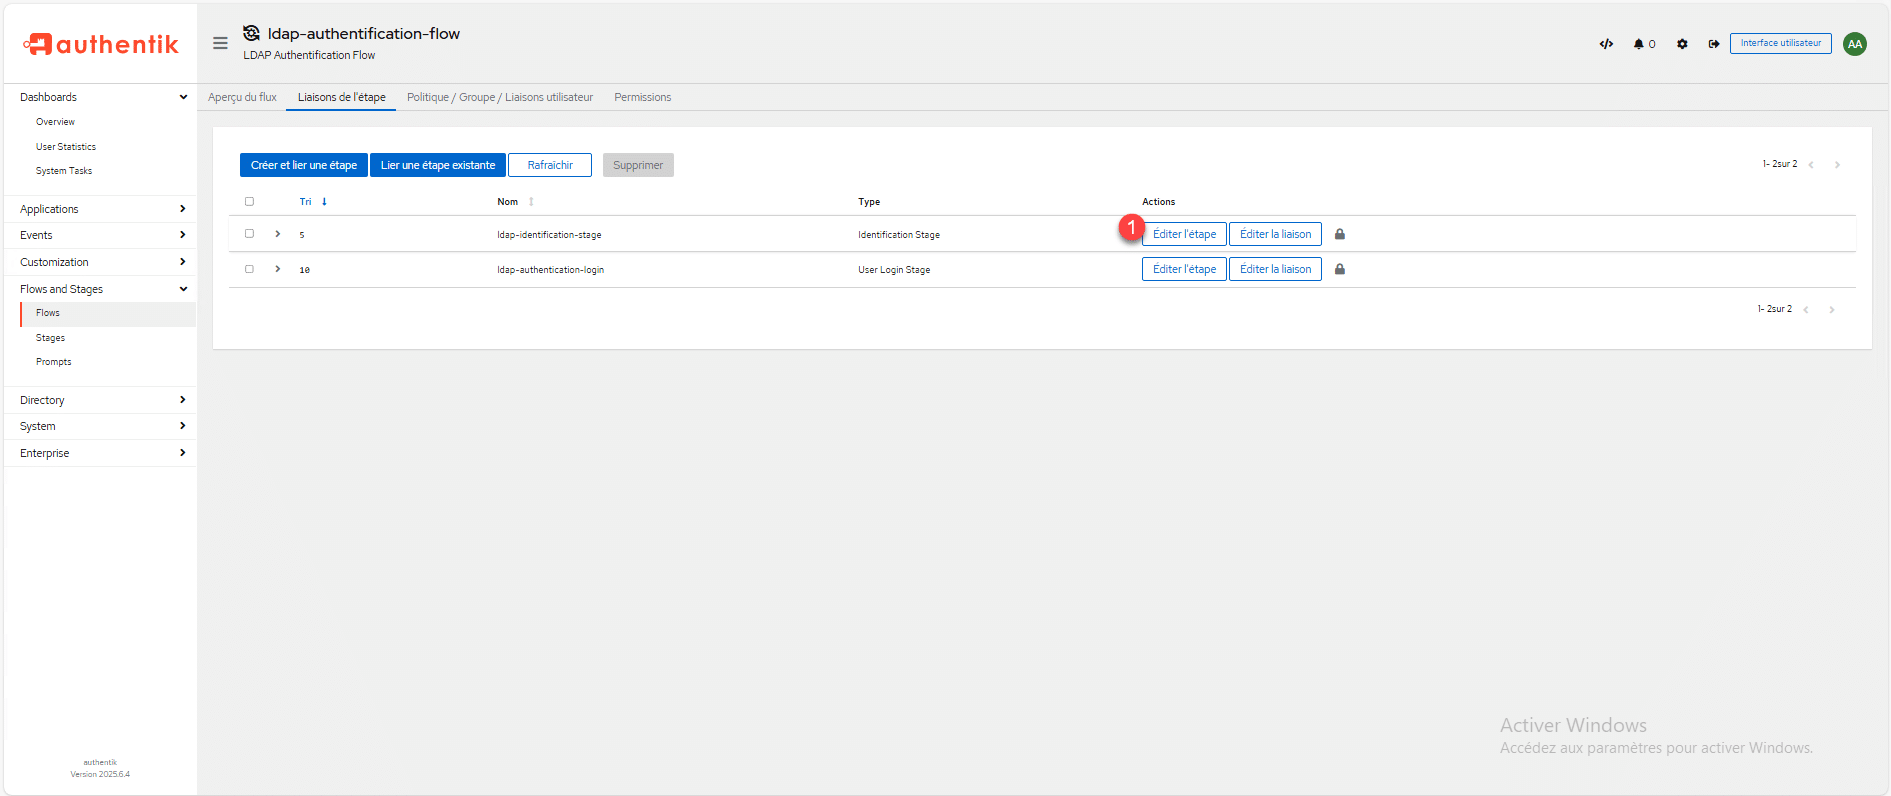Switch to the Permissions tab
The image size is (1891, 796).
642,97
